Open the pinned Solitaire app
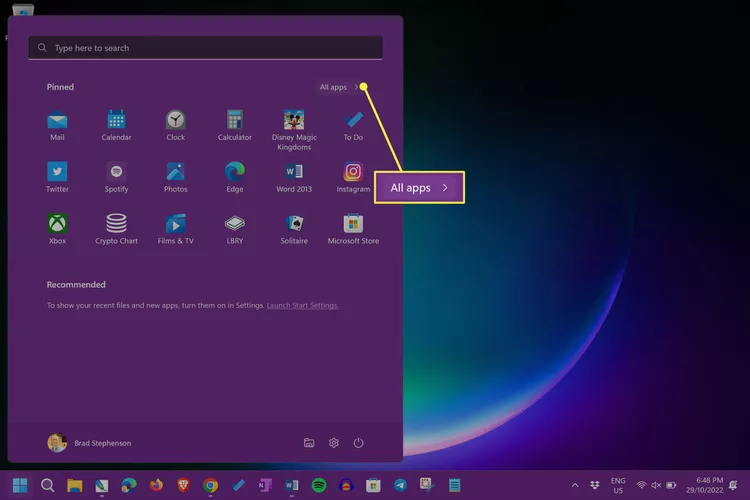Viewport: 750px width, 500px height. pyautogui.click(x=294, y=228)
